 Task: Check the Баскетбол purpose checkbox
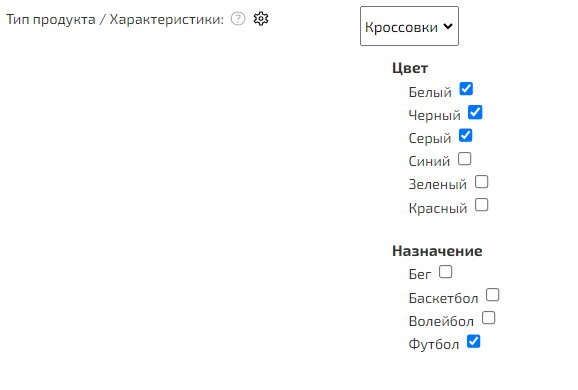pos(492,295)
